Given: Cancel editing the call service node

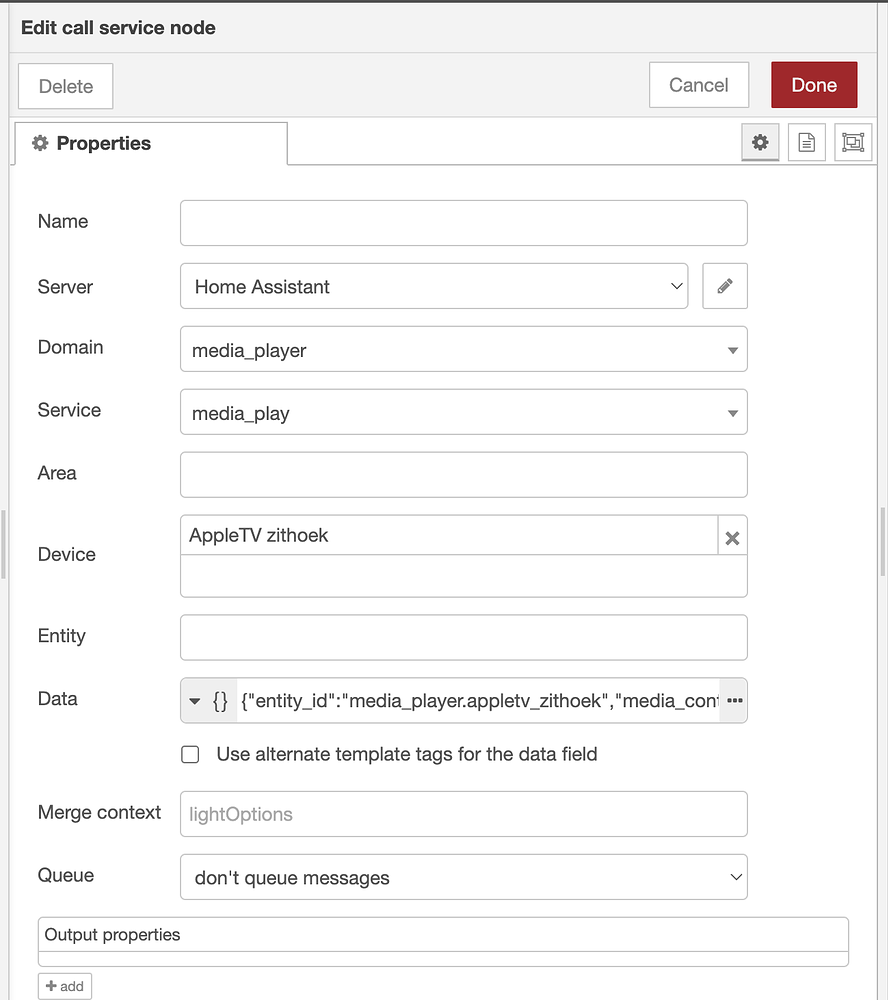Looking at the screenshot, I should [699, 85].
